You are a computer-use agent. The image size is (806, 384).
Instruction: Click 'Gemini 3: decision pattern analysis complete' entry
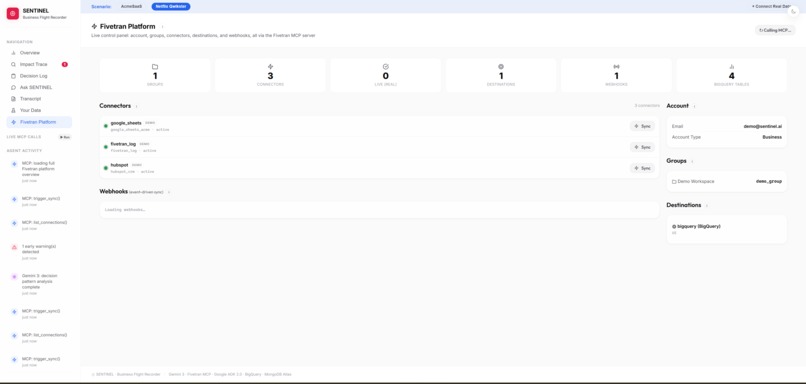click(x=41, y=284)
